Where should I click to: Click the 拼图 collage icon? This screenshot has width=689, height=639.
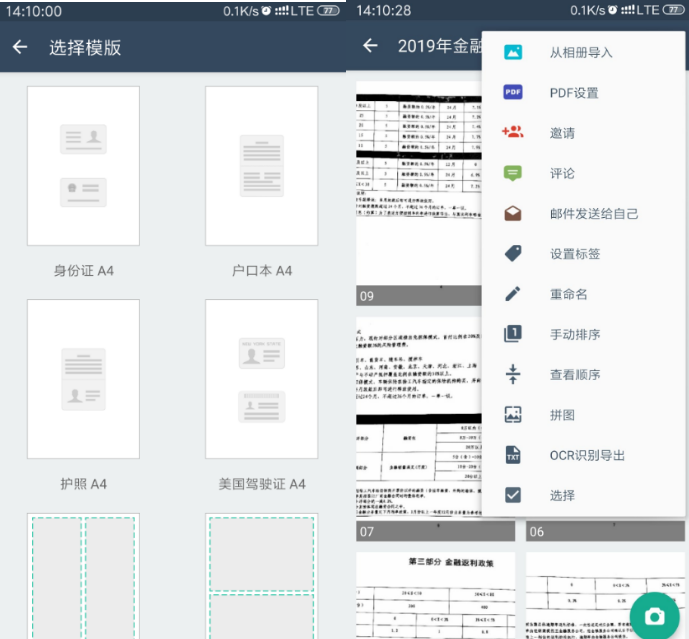(513, 414)
